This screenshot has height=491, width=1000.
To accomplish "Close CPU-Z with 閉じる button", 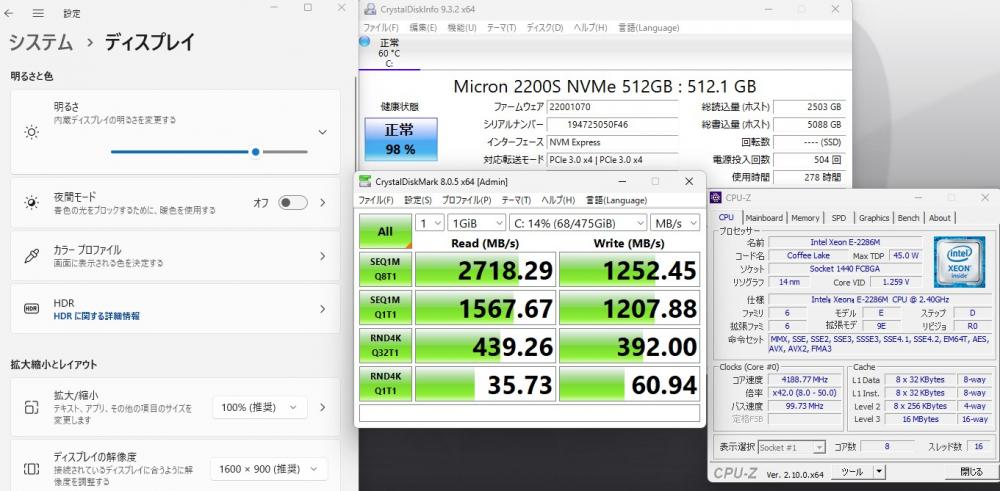I will [x=971, y=472].
